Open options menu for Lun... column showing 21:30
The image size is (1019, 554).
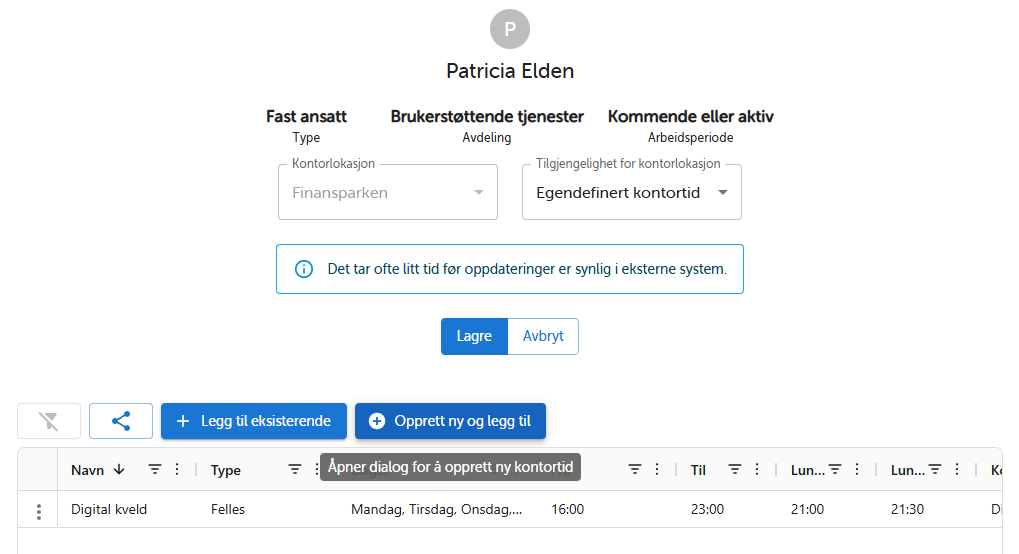957,469
